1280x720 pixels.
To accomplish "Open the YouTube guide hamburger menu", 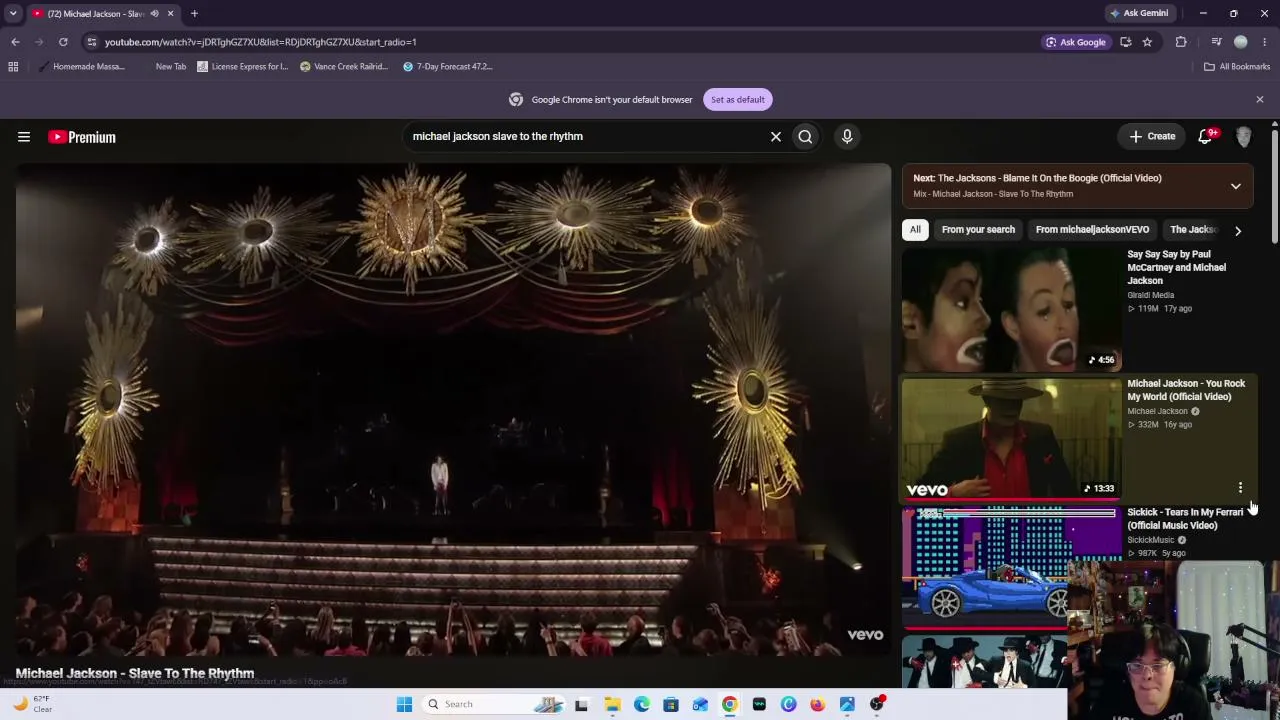I will click(x=24, y=137).
